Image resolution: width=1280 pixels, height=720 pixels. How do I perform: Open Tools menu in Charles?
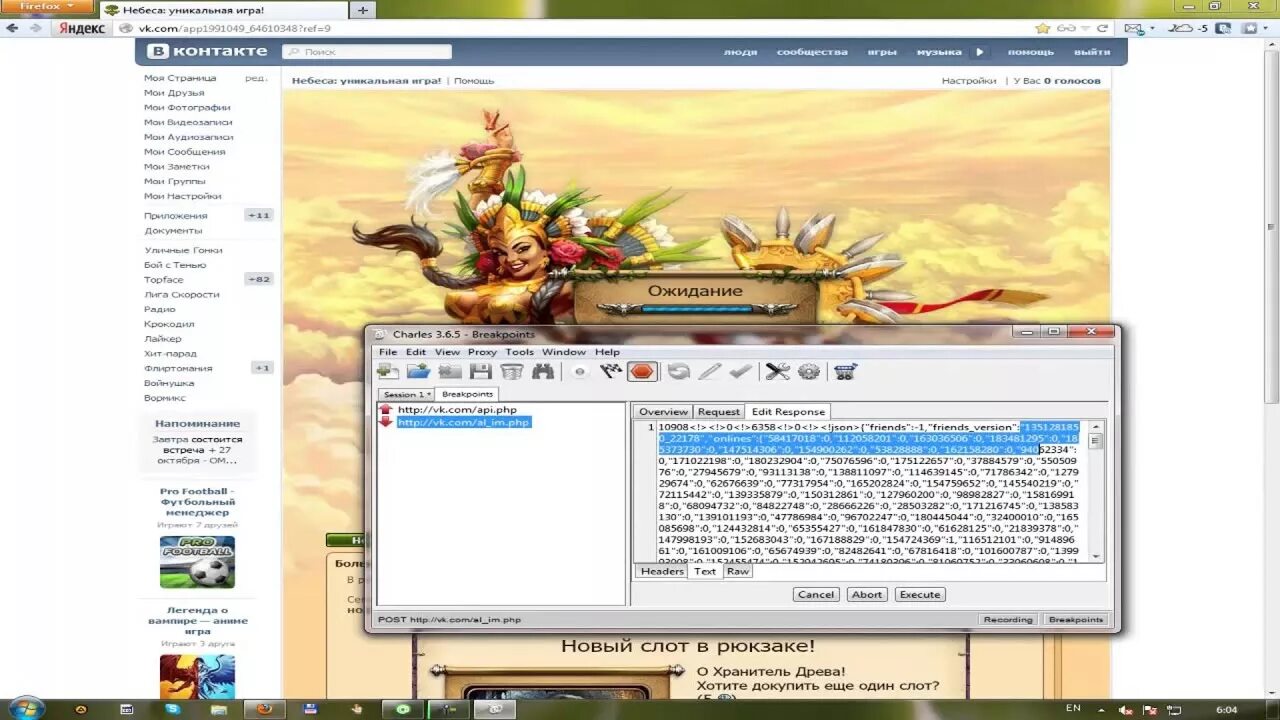click(519, 352)
